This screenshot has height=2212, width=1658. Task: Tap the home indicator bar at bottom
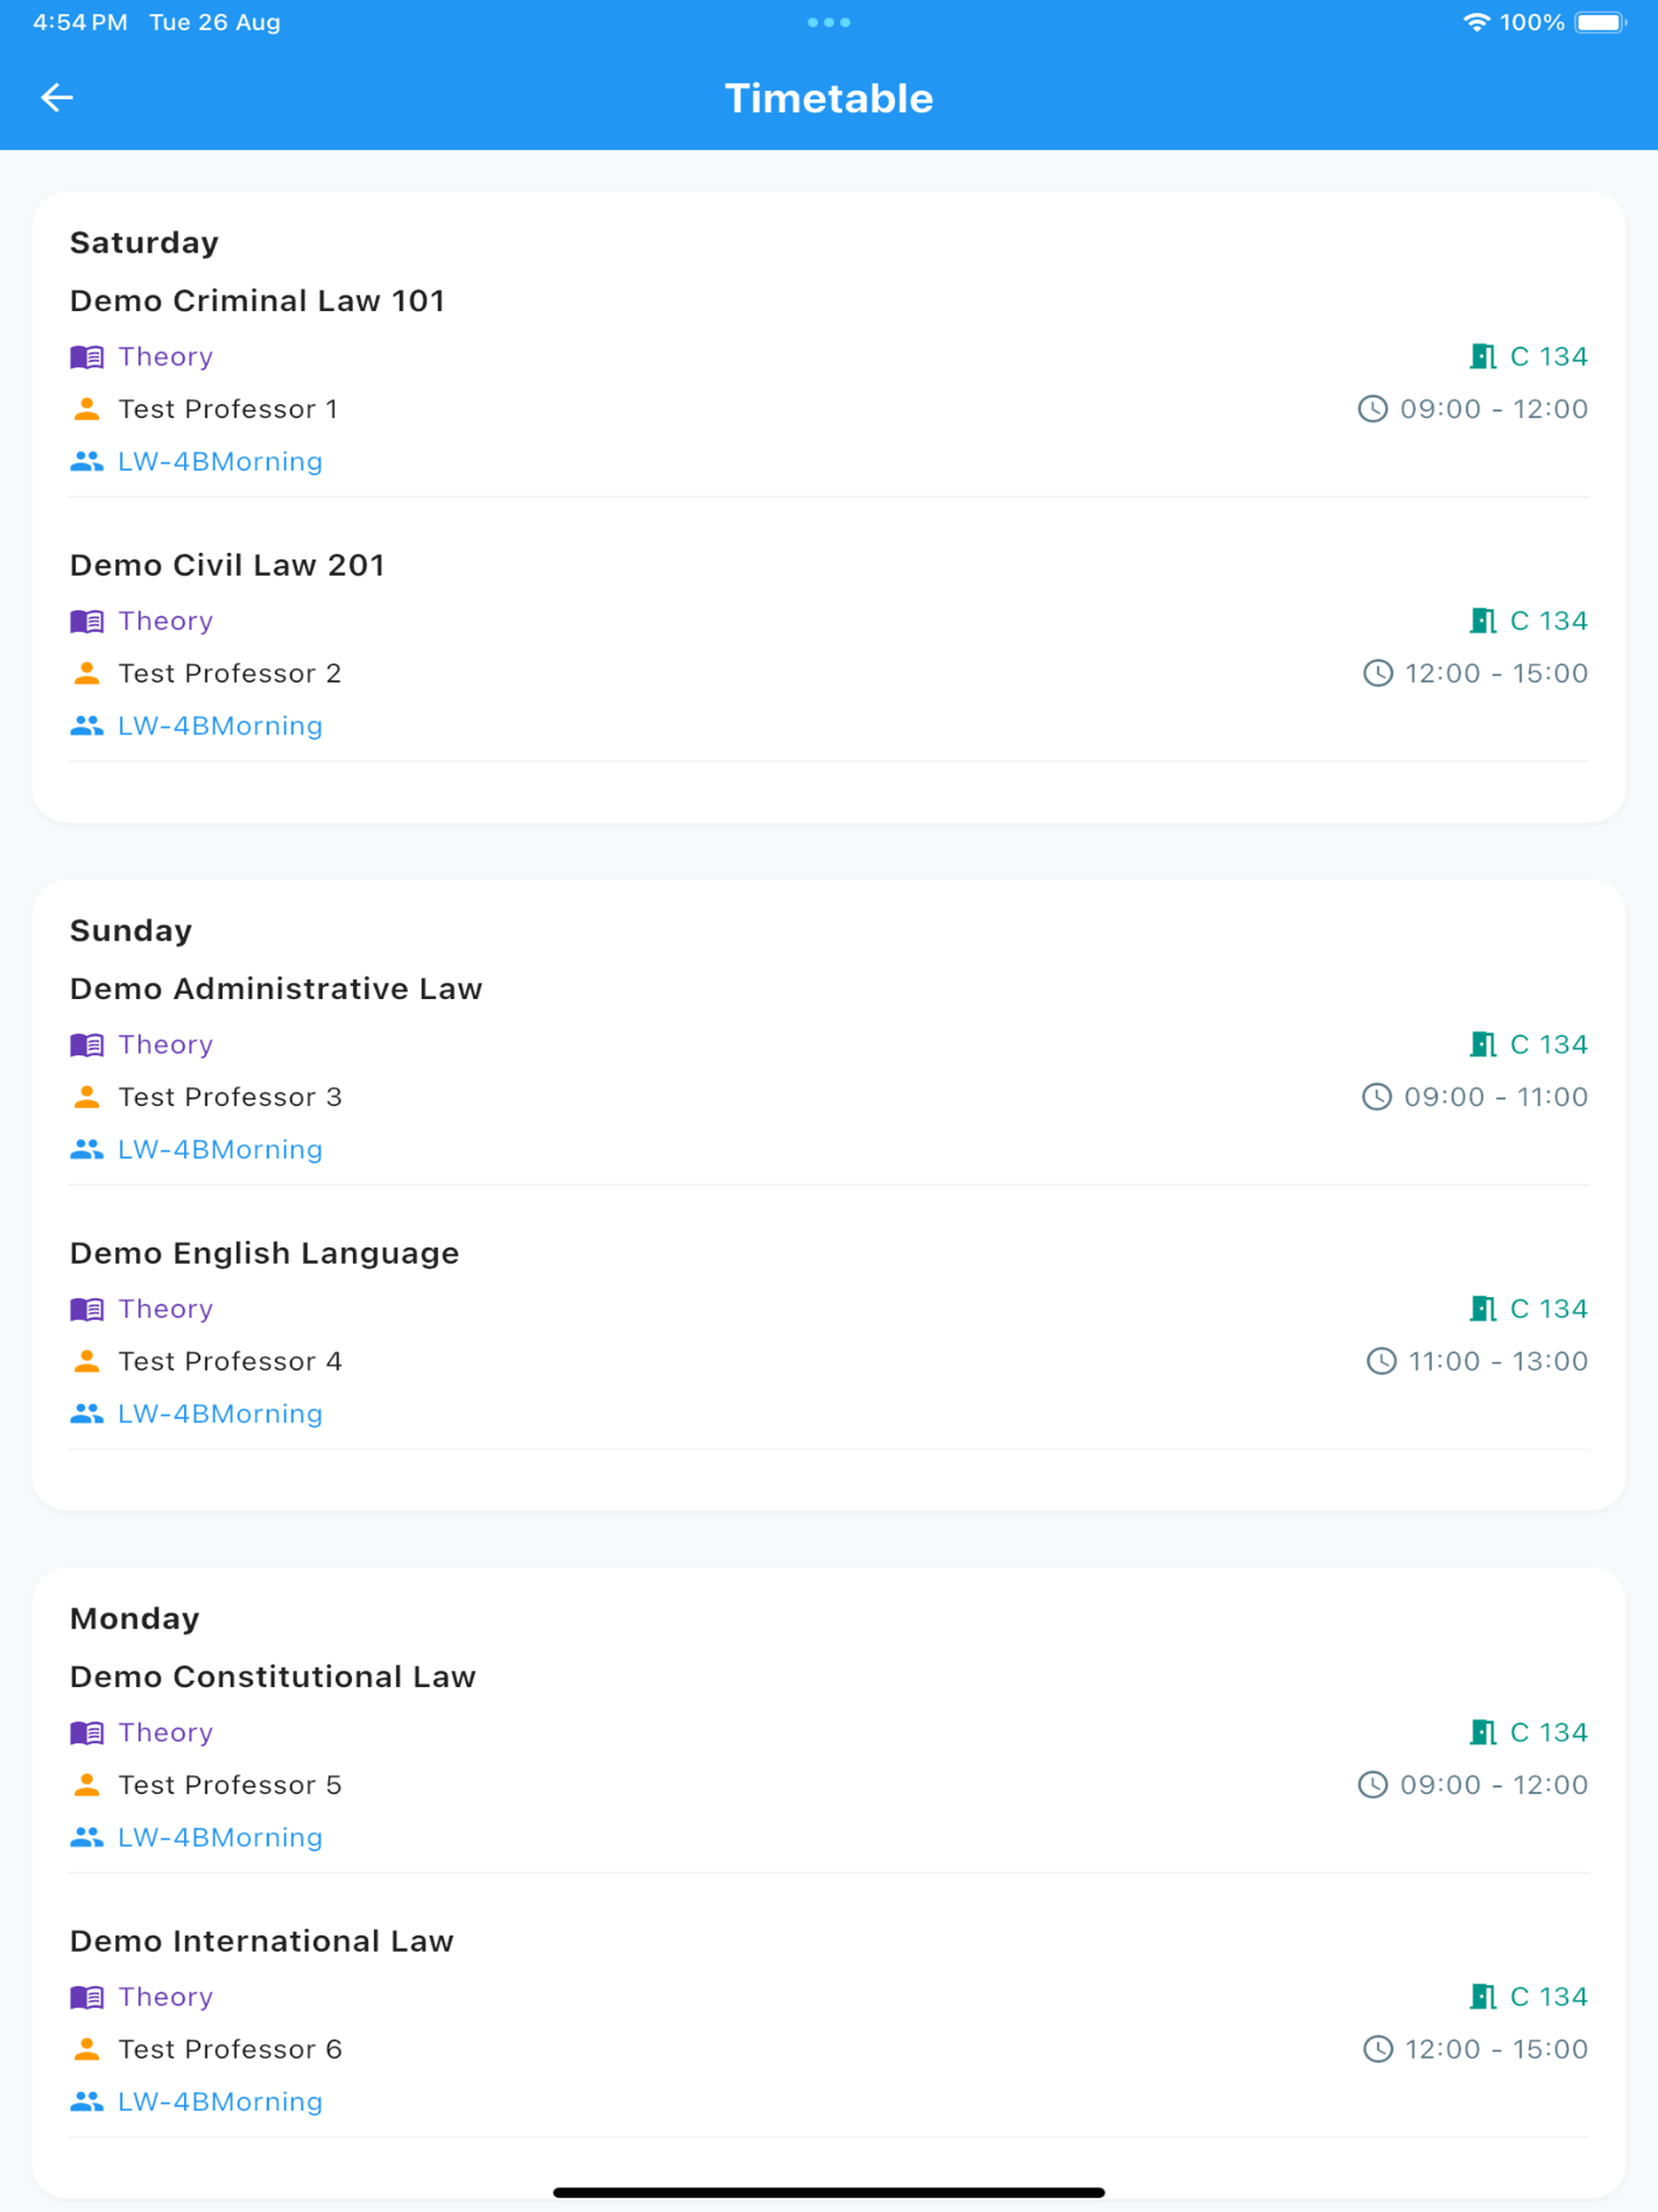(829, 2192)
